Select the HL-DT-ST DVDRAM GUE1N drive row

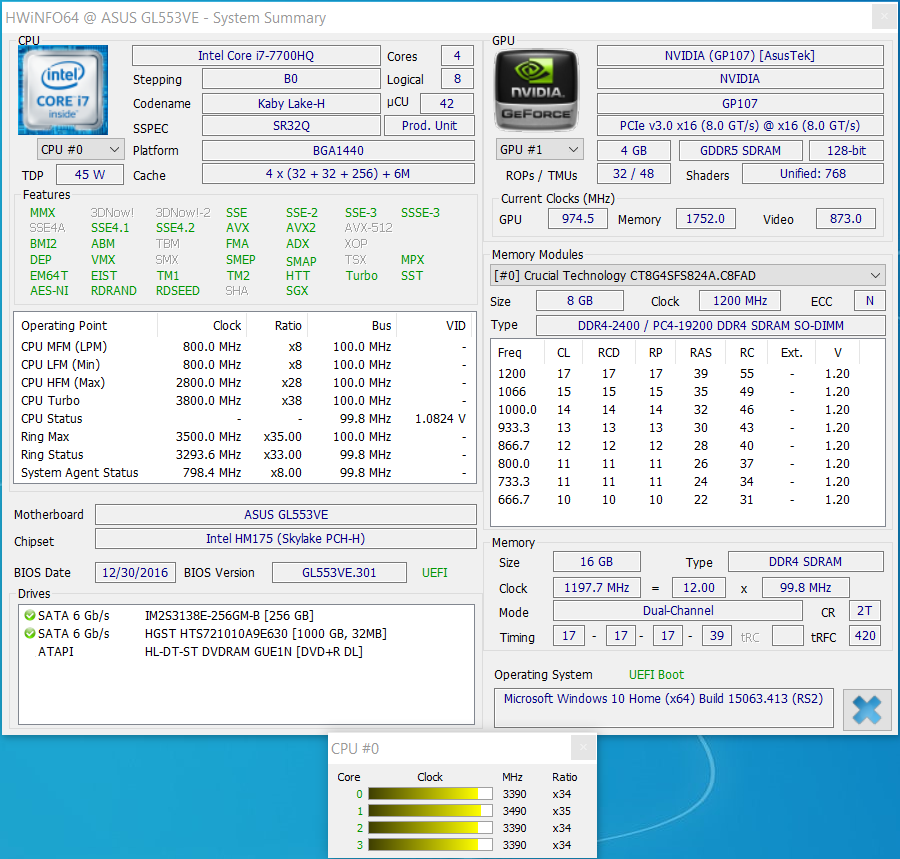click(x=246, y=652)
